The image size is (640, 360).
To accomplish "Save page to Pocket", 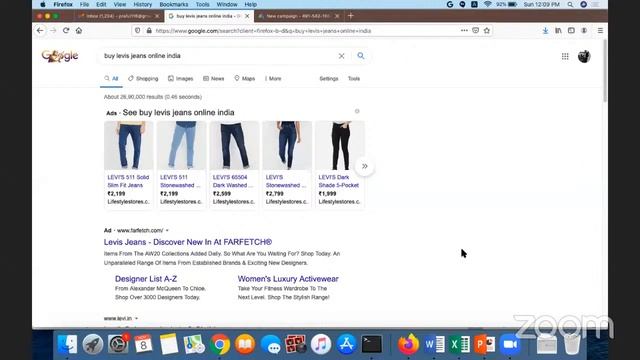I will 476,31.
